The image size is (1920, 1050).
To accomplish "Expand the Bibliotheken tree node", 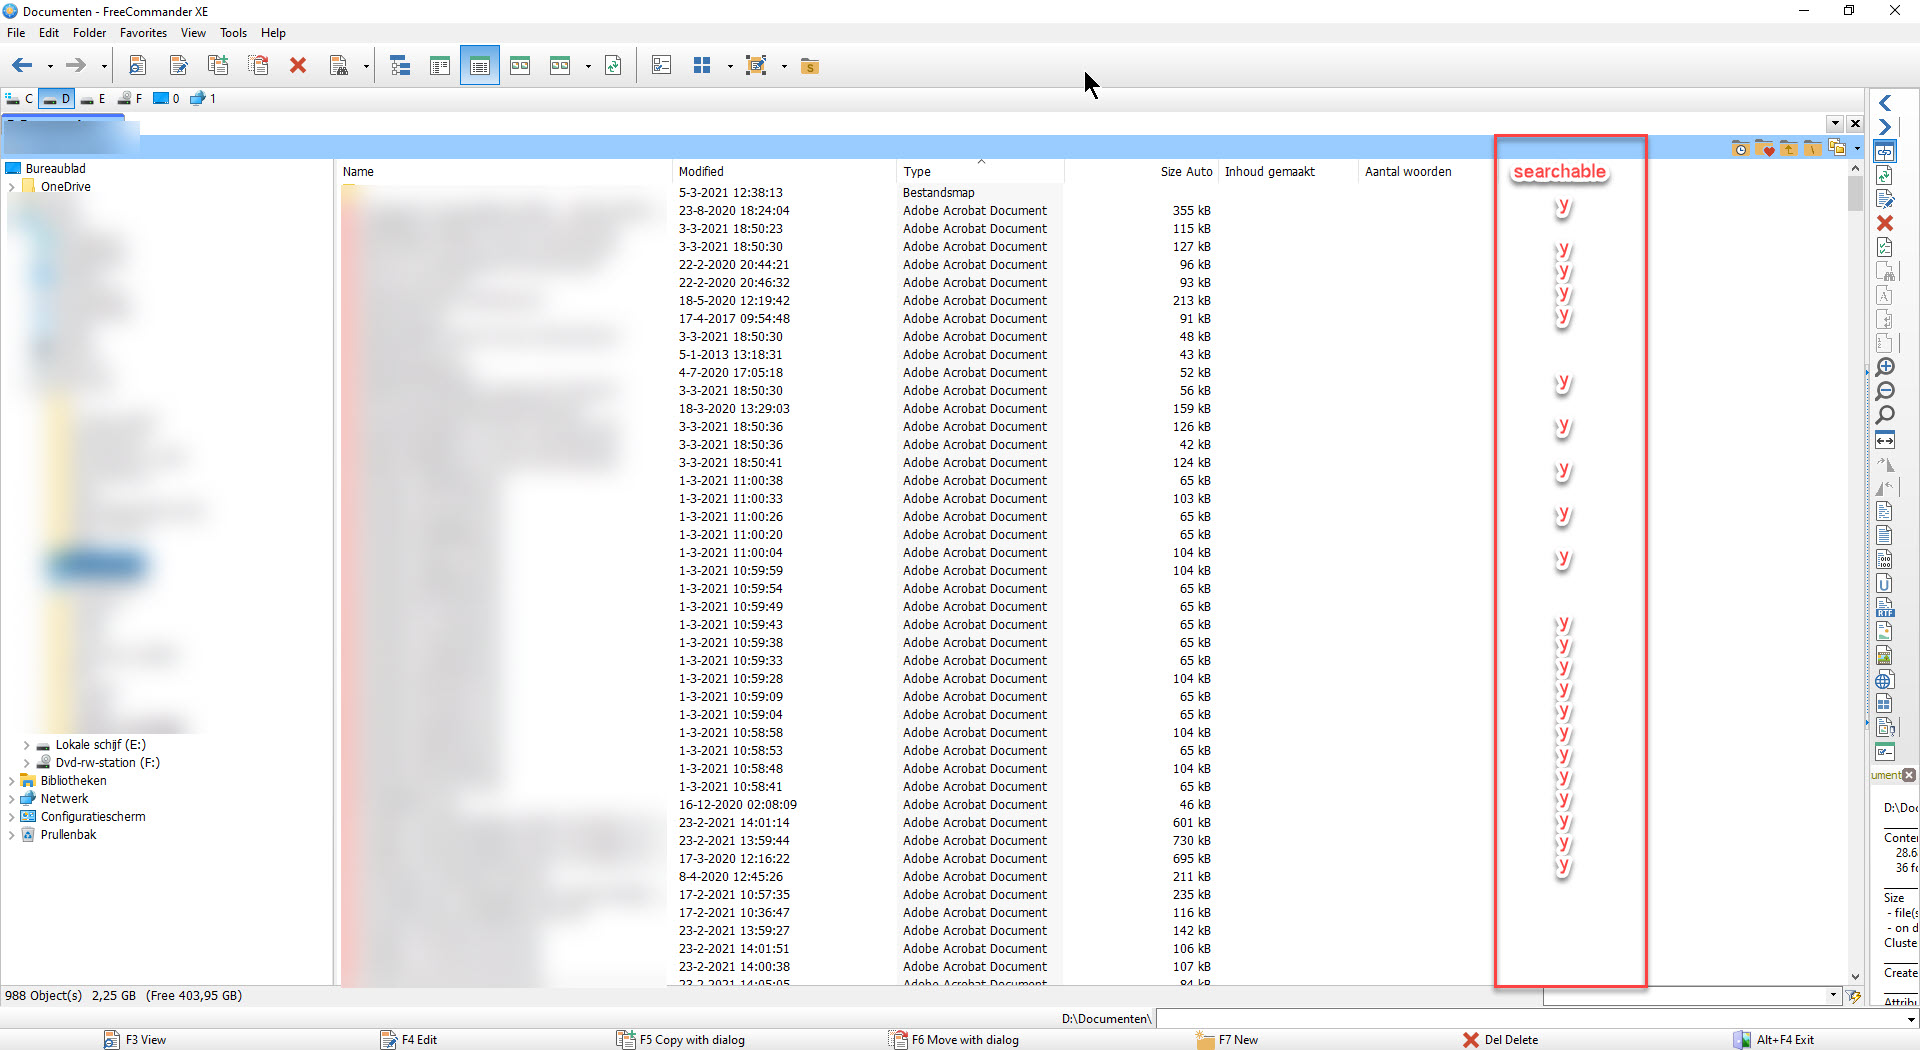I will 11,781.
